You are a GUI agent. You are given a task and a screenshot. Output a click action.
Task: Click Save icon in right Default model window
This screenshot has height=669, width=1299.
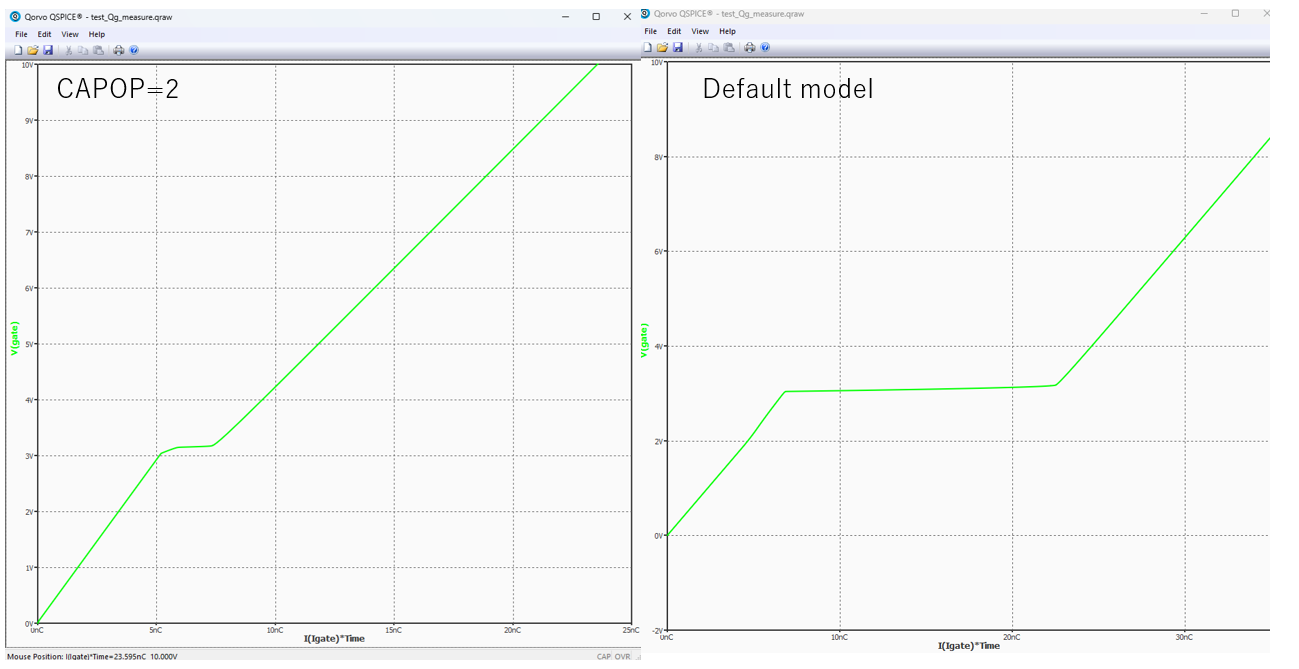click(x=677, y=47)
